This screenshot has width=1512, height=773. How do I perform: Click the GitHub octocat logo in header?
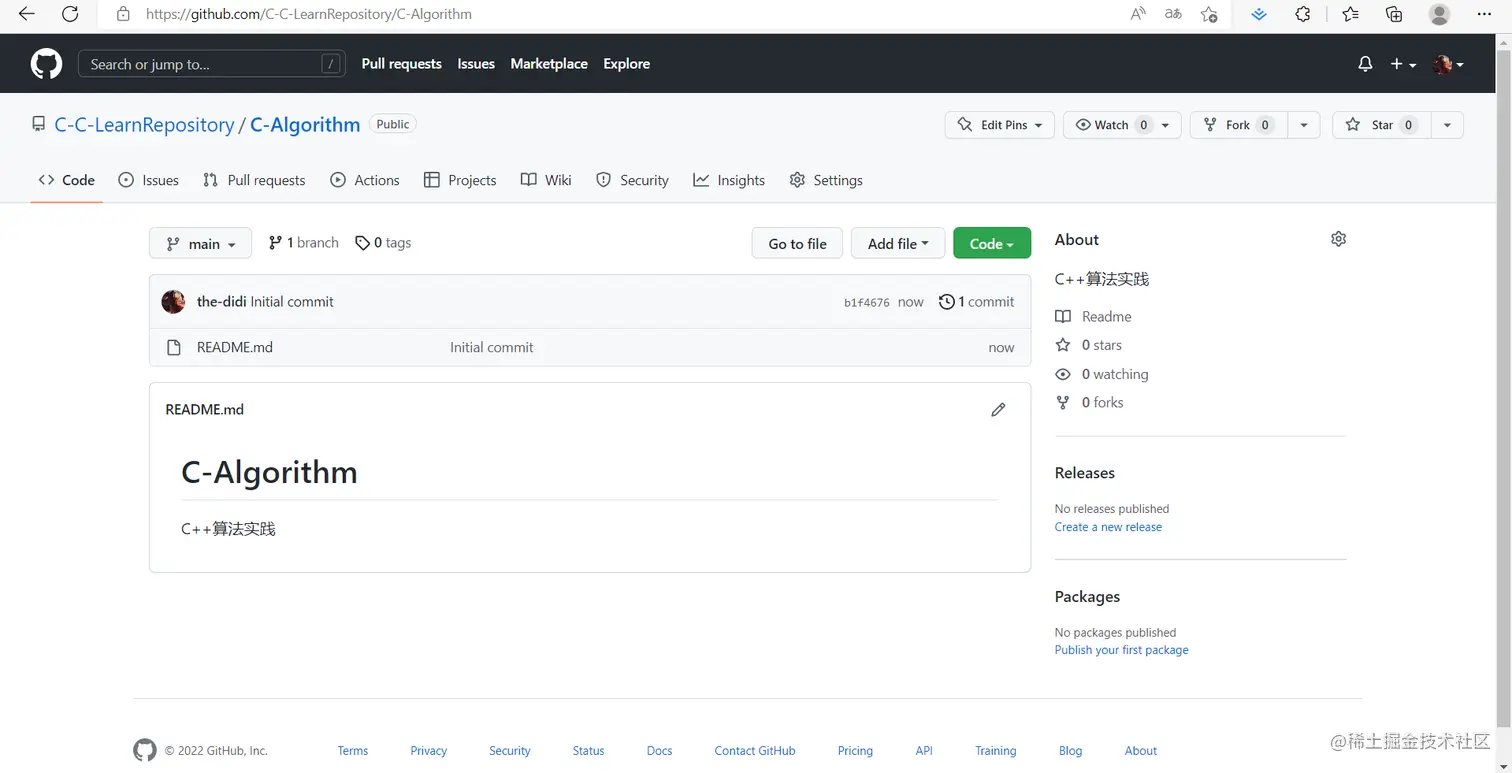pyautogui.click(x=46, y=64)
